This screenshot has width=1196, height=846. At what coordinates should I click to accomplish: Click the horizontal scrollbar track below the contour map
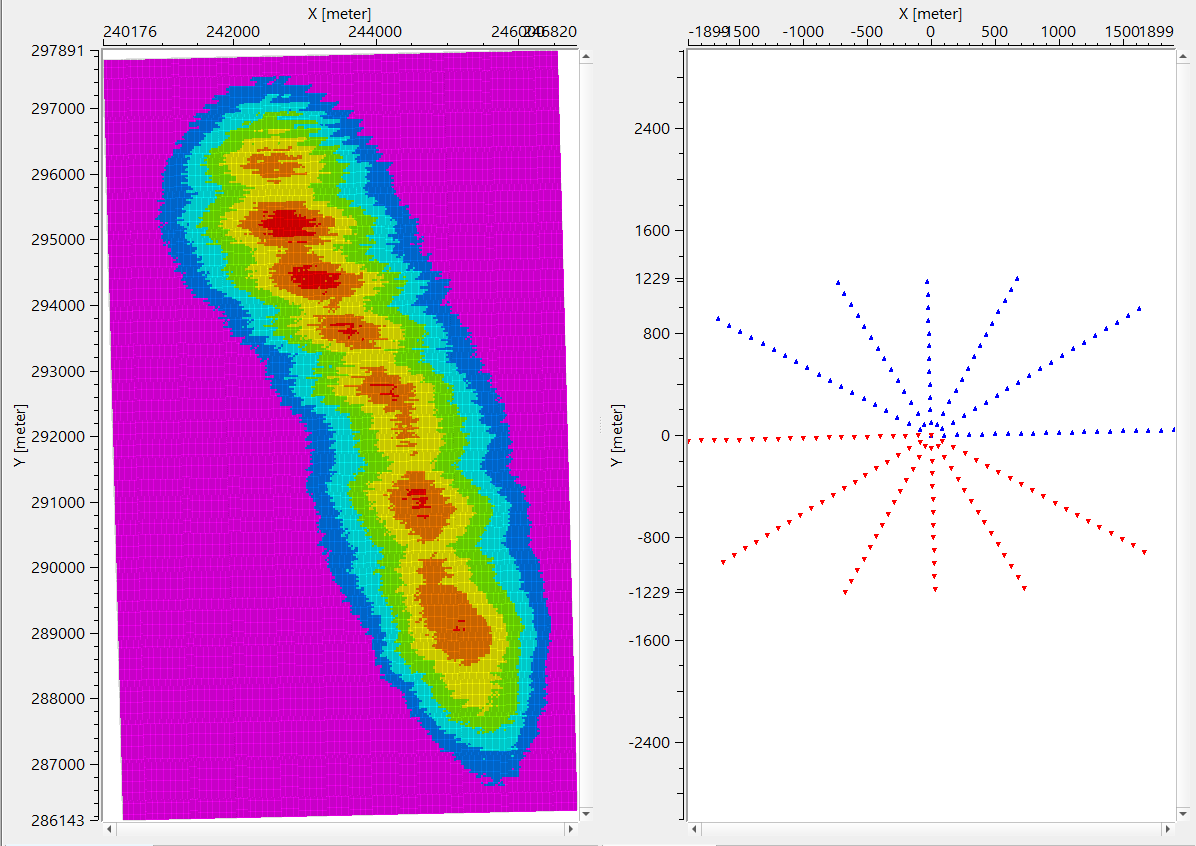[340, 828]
